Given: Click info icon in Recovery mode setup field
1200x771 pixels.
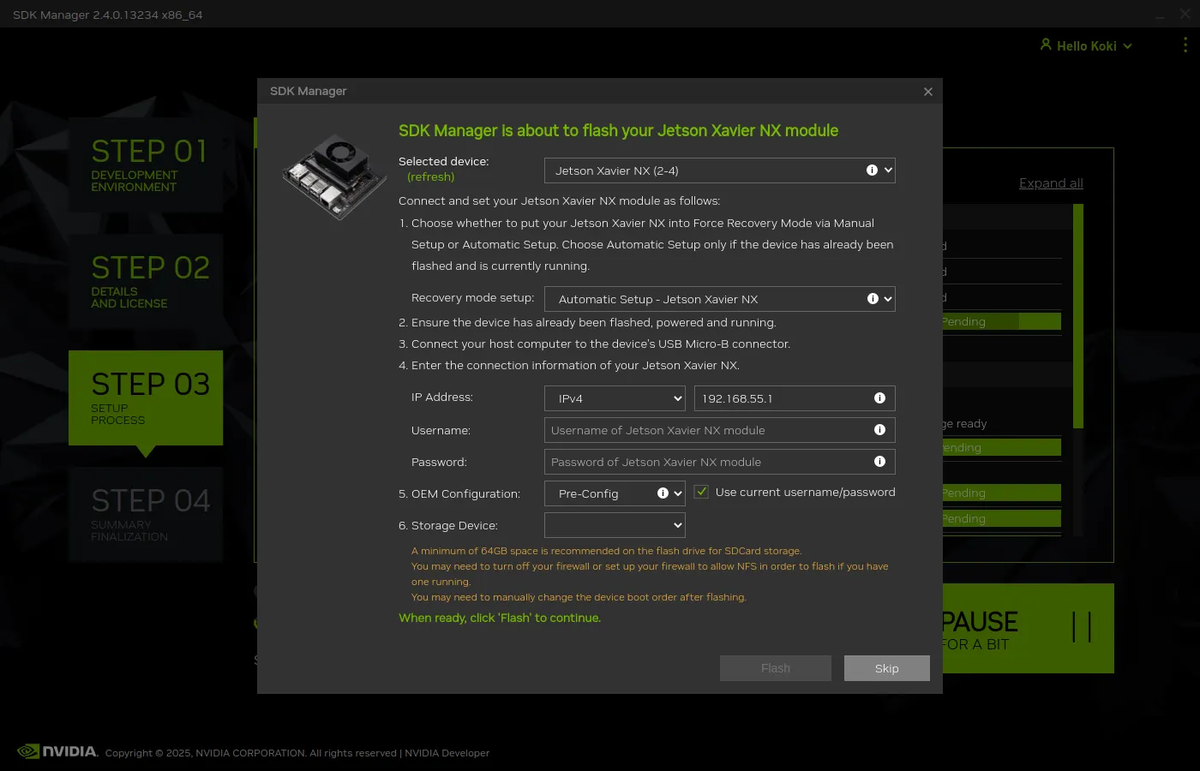Looking at the screenshot, I should point(873,298).
